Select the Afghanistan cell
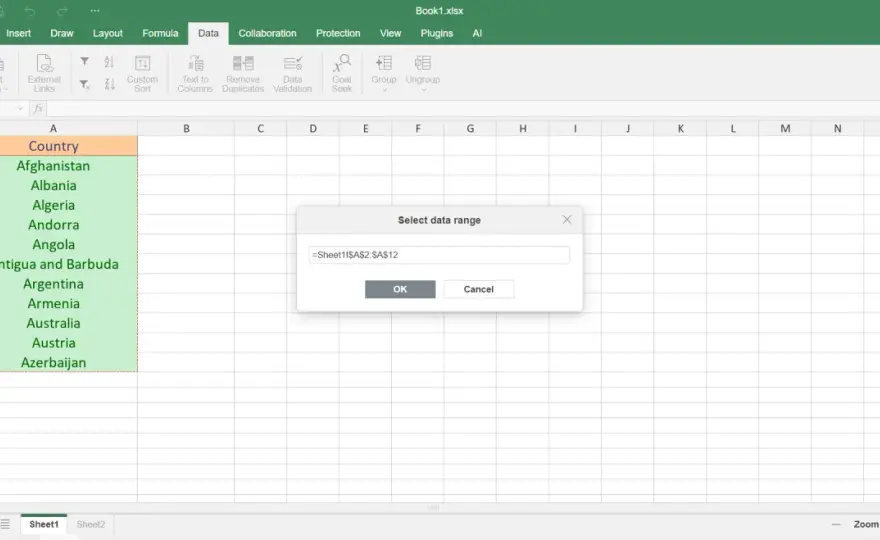 point(68,166)
